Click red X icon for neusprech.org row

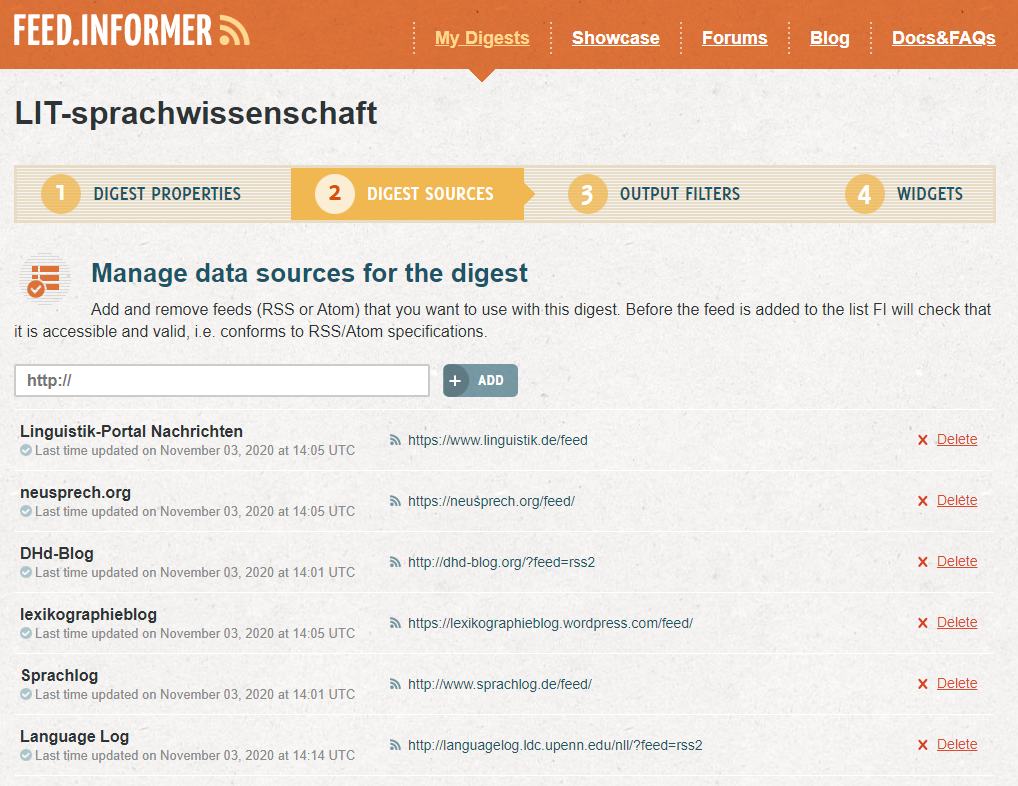[x=923, y=501]
